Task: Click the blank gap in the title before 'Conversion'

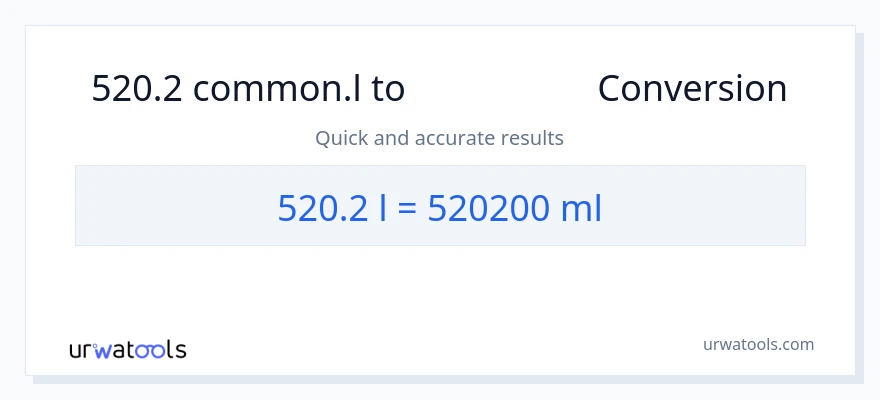Action: tap(500, 89)
